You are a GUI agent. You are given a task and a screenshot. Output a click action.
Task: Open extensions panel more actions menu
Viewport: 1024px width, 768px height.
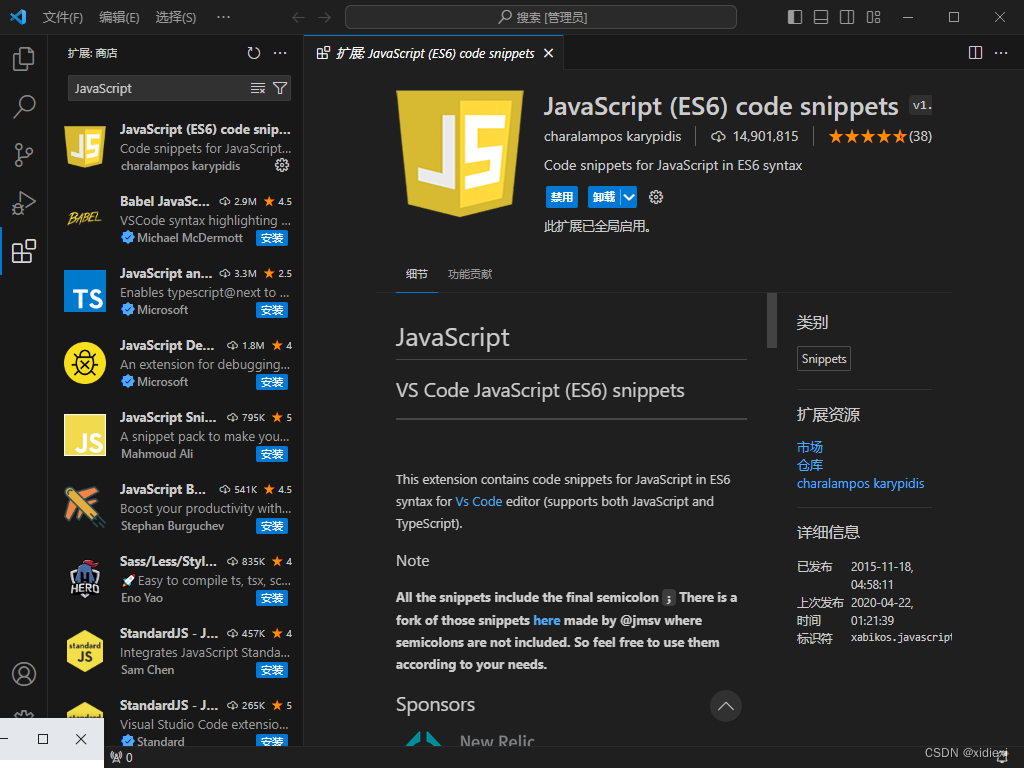pyautogui.click(x=280, y=53)
